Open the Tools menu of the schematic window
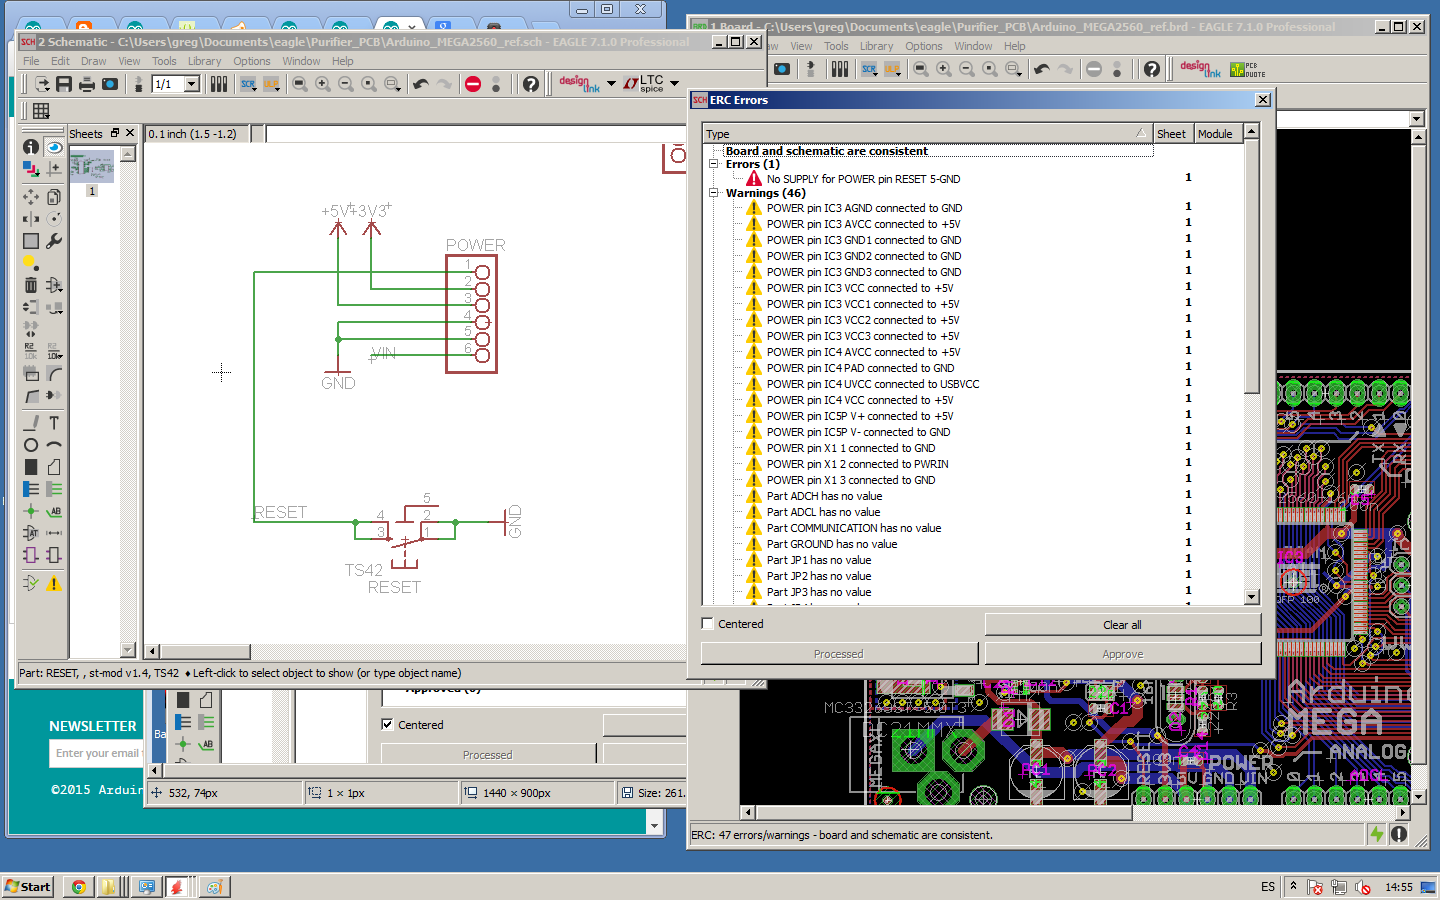This screenshot has width=1440, height=900. click(164, 60)
